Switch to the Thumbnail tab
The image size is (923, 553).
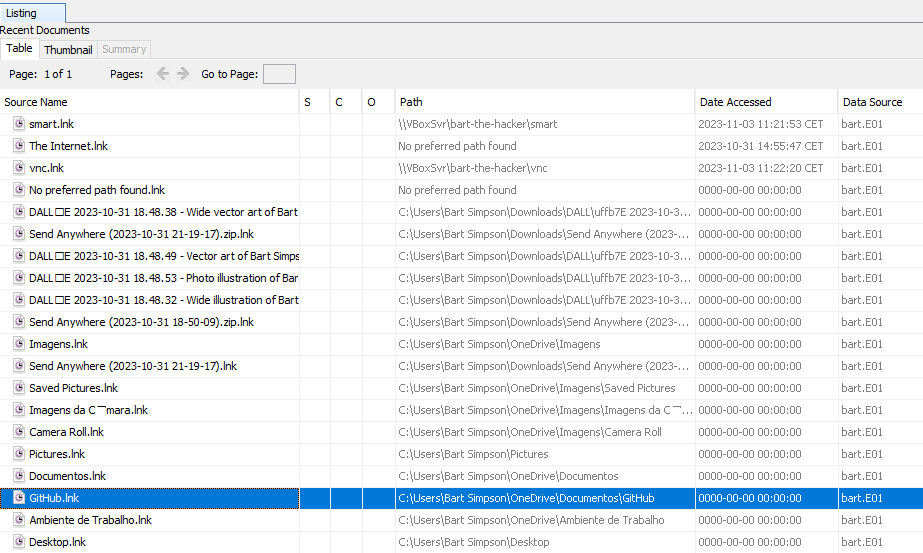tap(68, 49)
